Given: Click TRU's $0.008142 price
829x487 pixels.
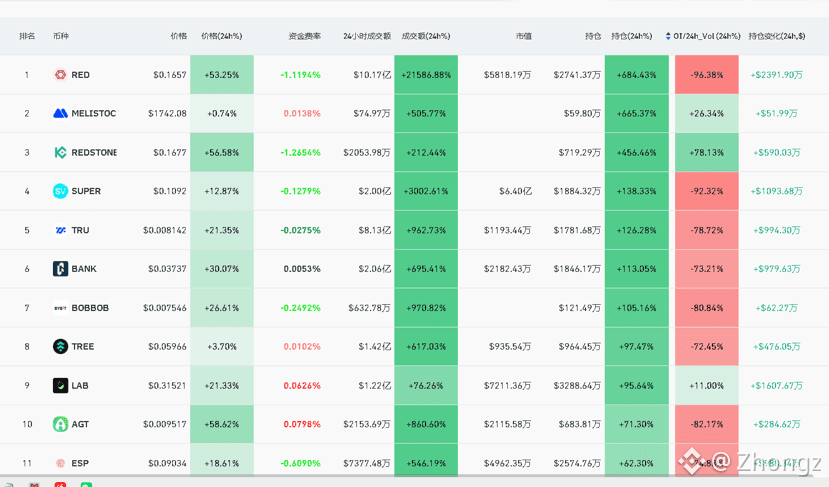Looking at the screenshot, I should tap(164, 230).
